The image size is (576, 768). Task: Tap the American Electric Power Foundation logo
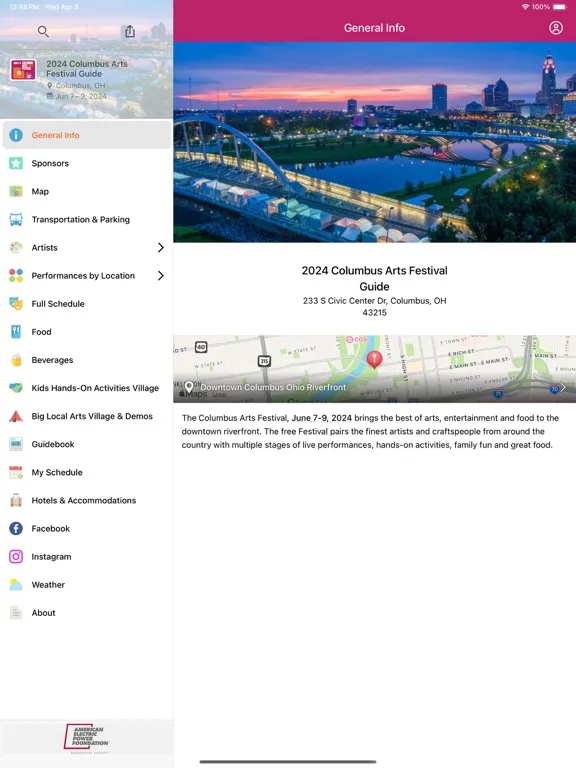[87, 737]
